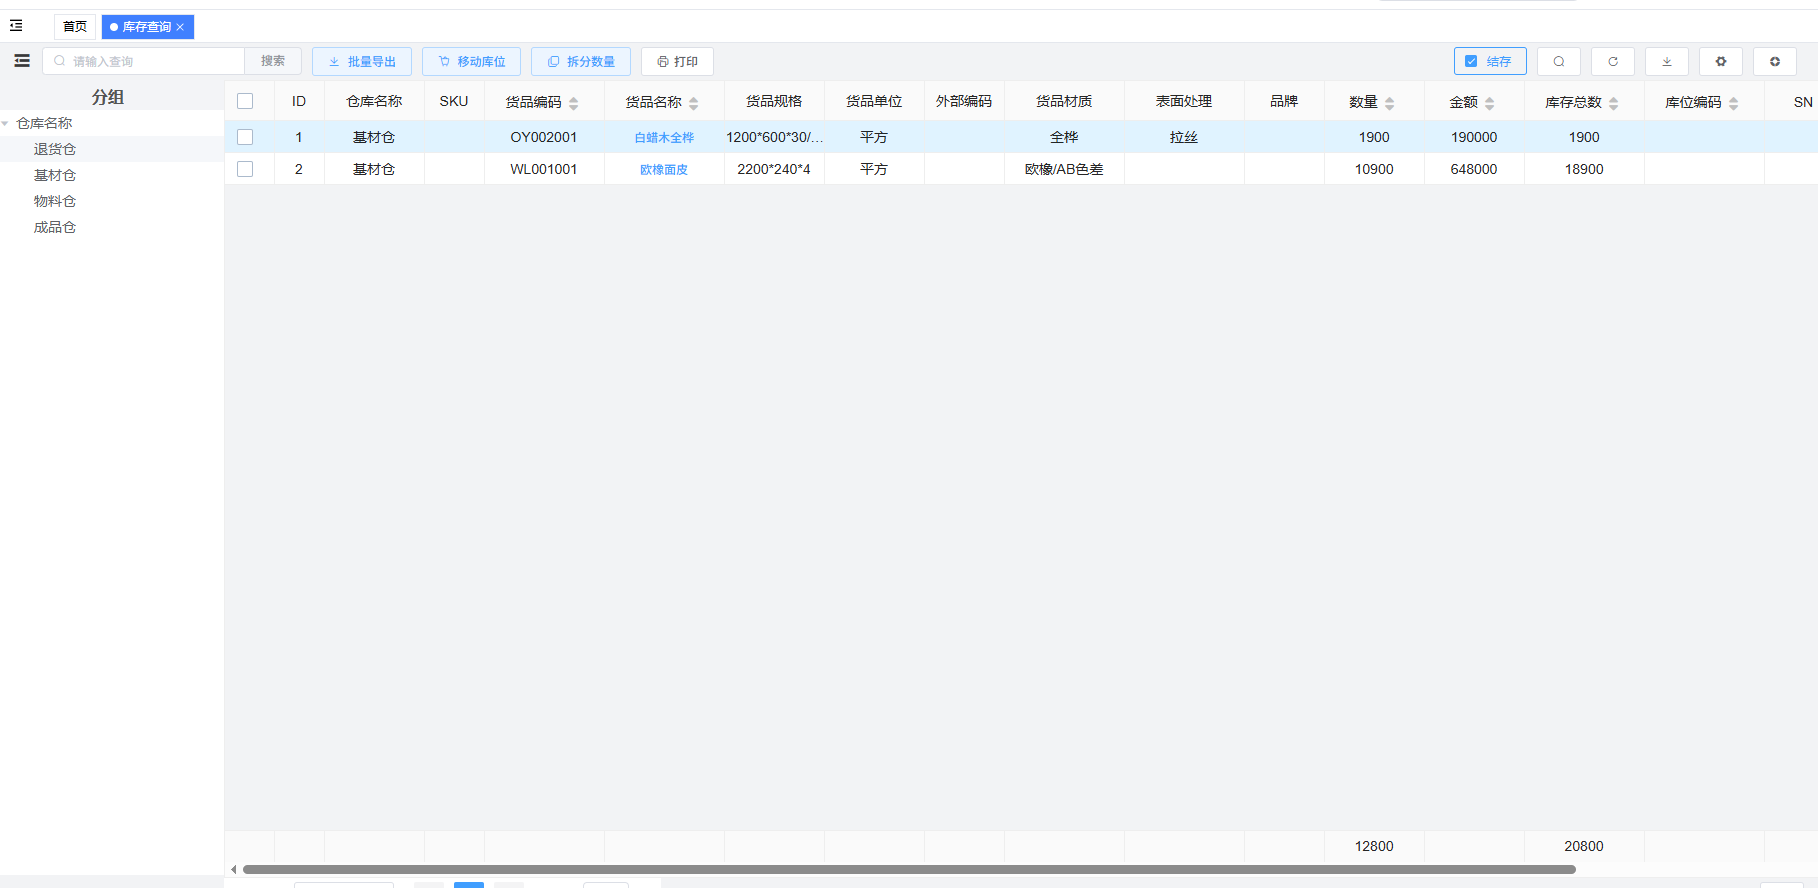Viewport: 1818px width, 888px height.
Task: Sort by the 货品编码 column
Action: (573, 102)
